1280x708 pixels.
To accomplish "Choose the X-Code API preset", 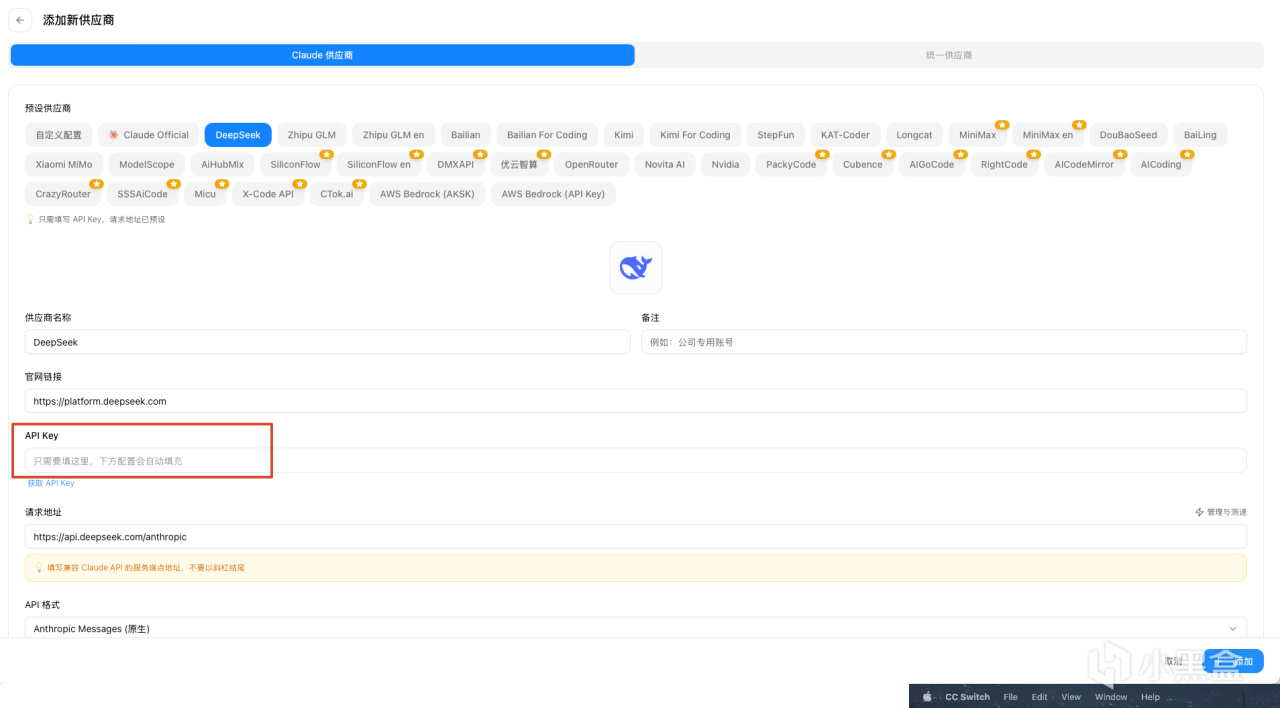I will coord(268,194).
